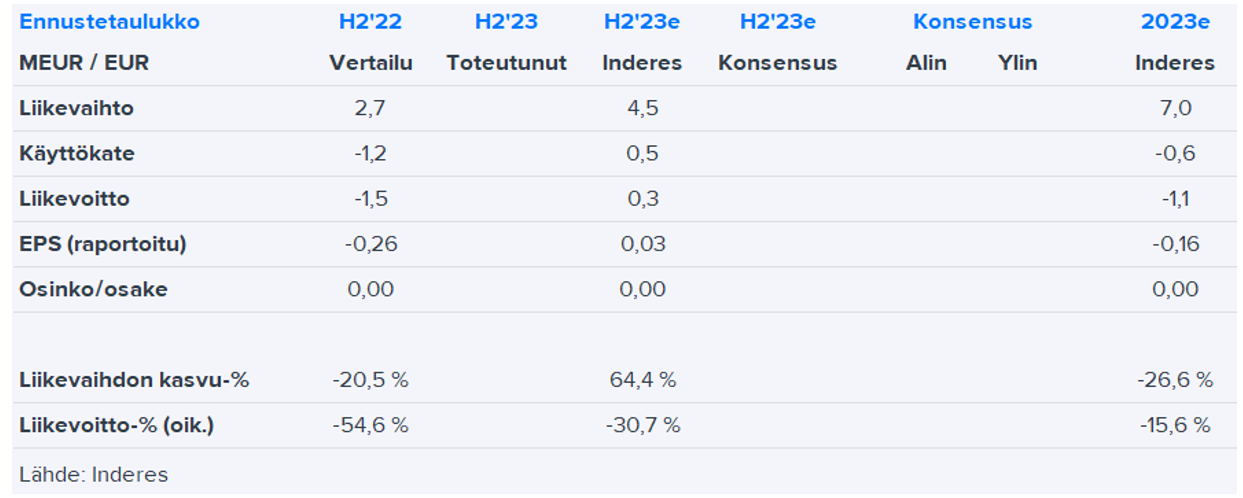Click the Osinko/osake row label

[x=93, y=290]
